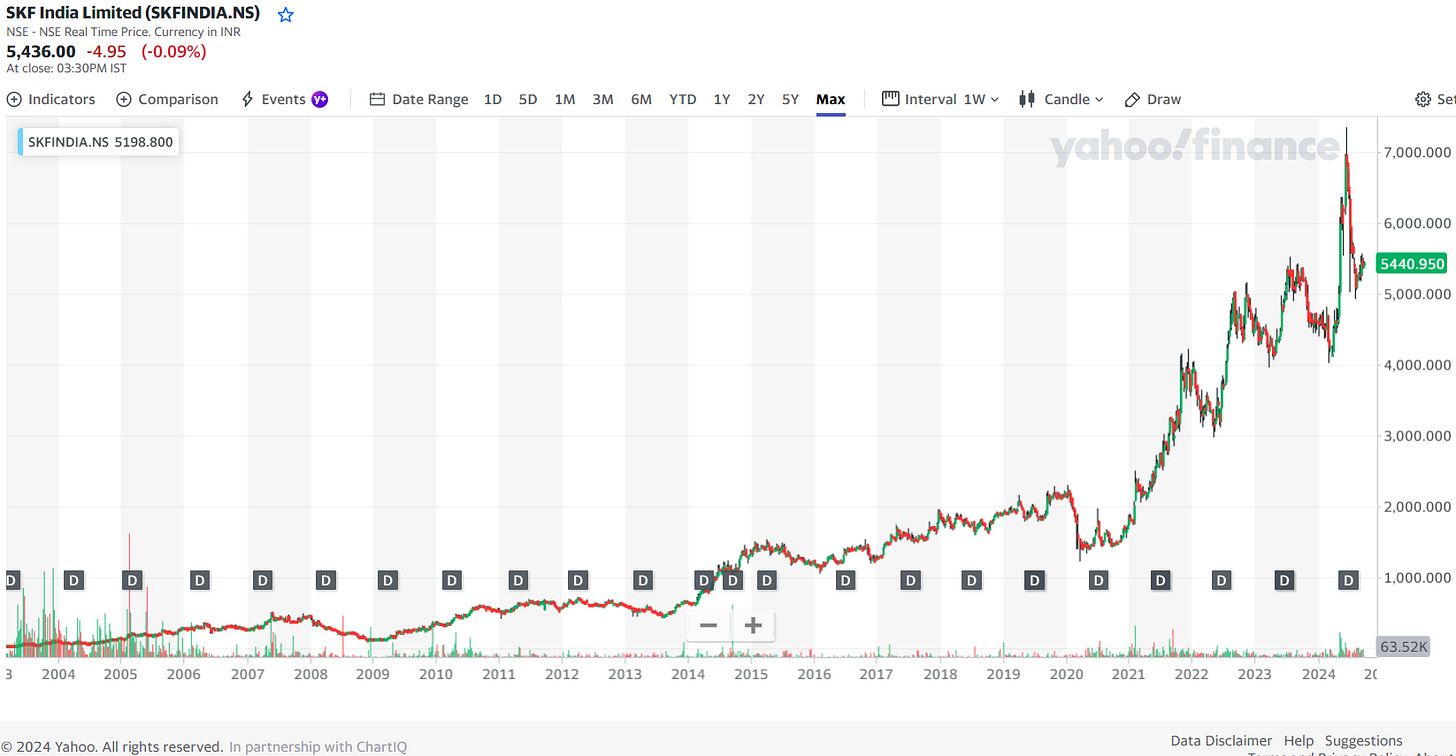
Task: Open the Data Disclaimer link
Action: 1221,740
